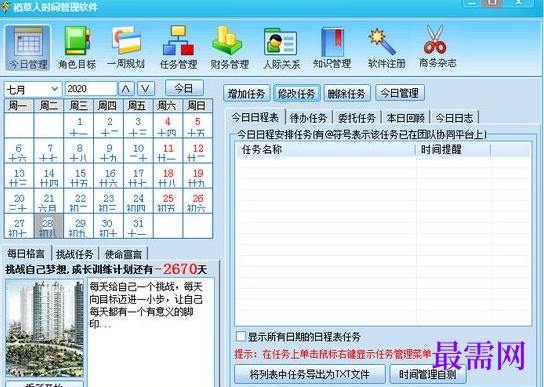Click the 今日日程安排任务 group label
The height and width of the screenshot is (387, 544).
362,134
